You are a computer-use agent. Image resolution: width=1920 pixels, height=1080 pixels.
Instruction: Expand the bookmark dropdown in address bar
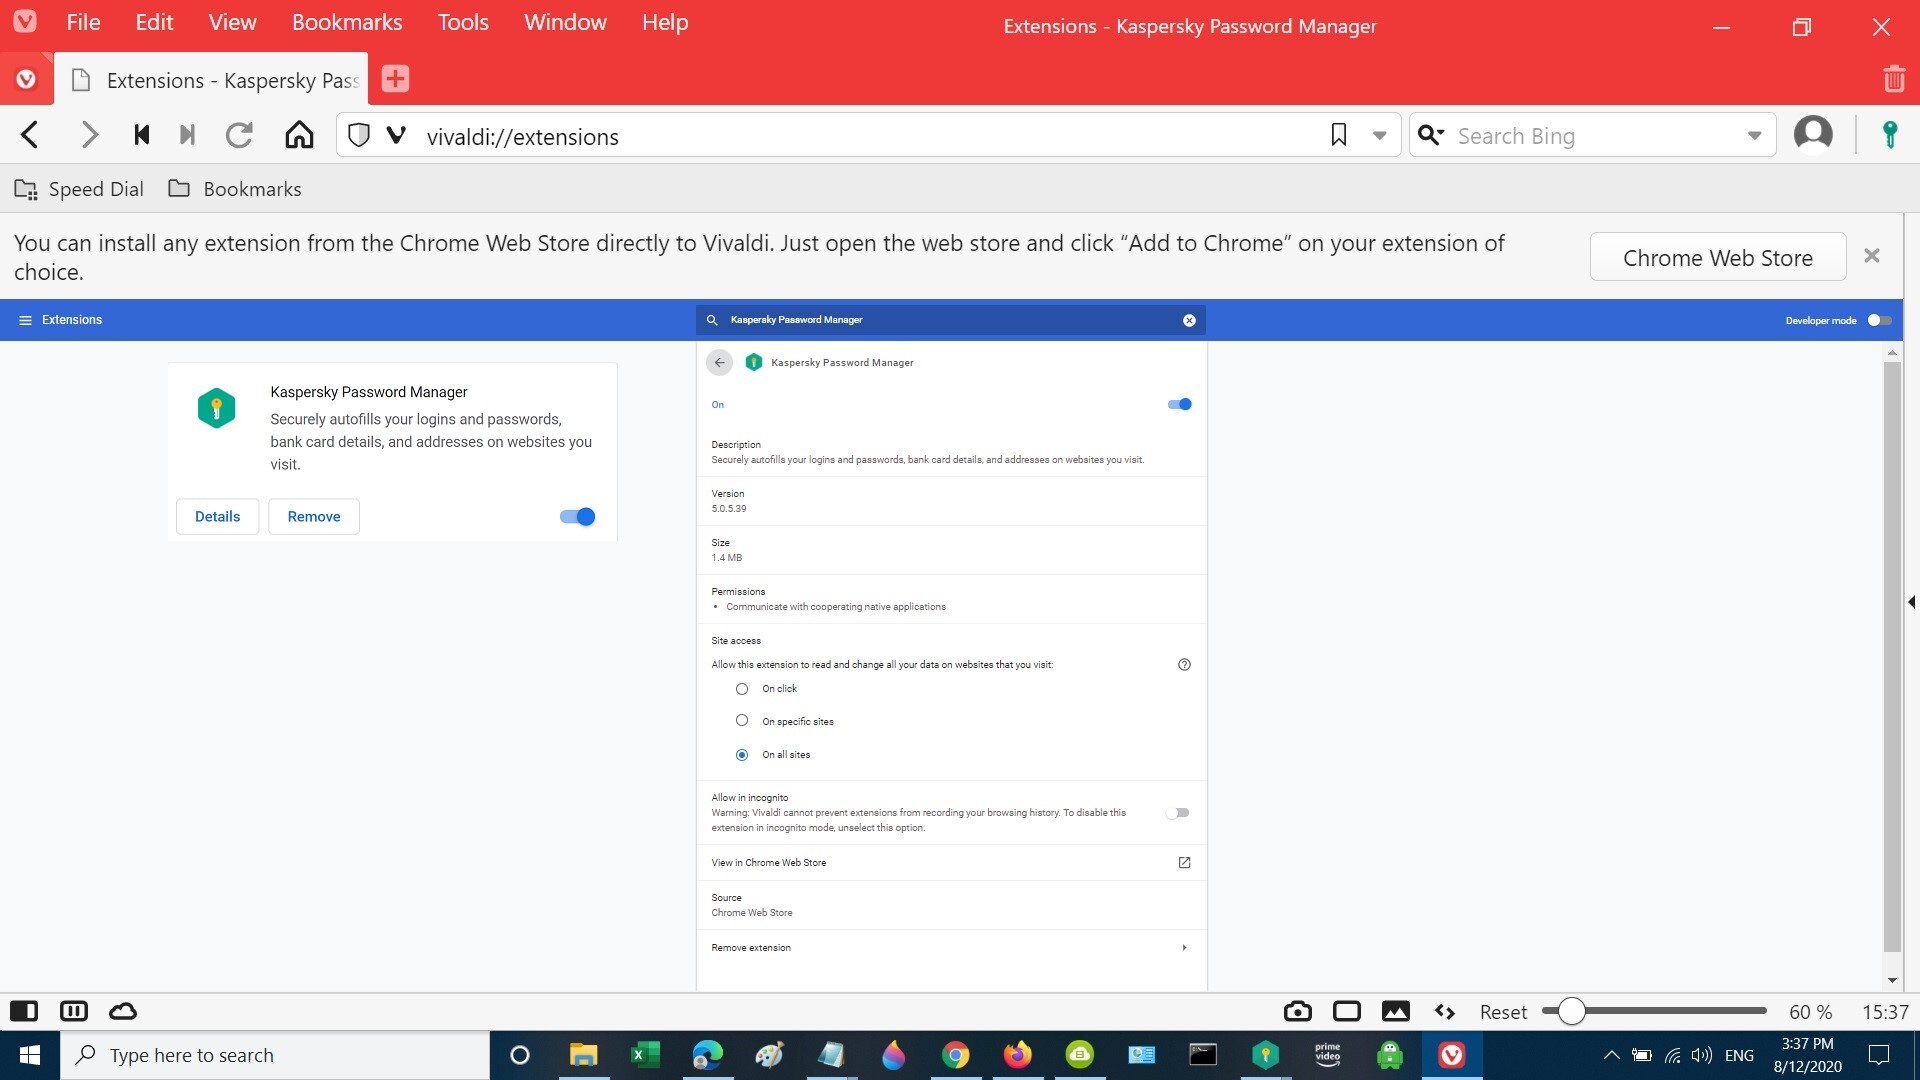tap(1379, 135)
